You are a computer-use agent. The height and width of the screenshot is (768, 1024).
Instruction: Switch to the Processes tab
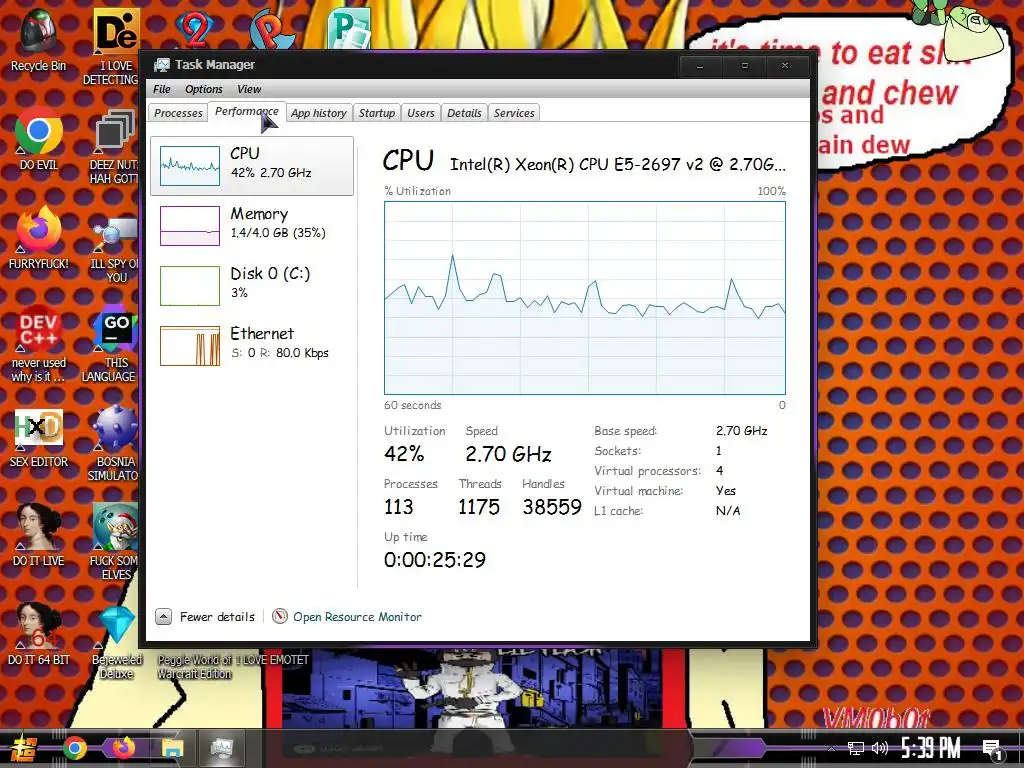click(178, 113)
